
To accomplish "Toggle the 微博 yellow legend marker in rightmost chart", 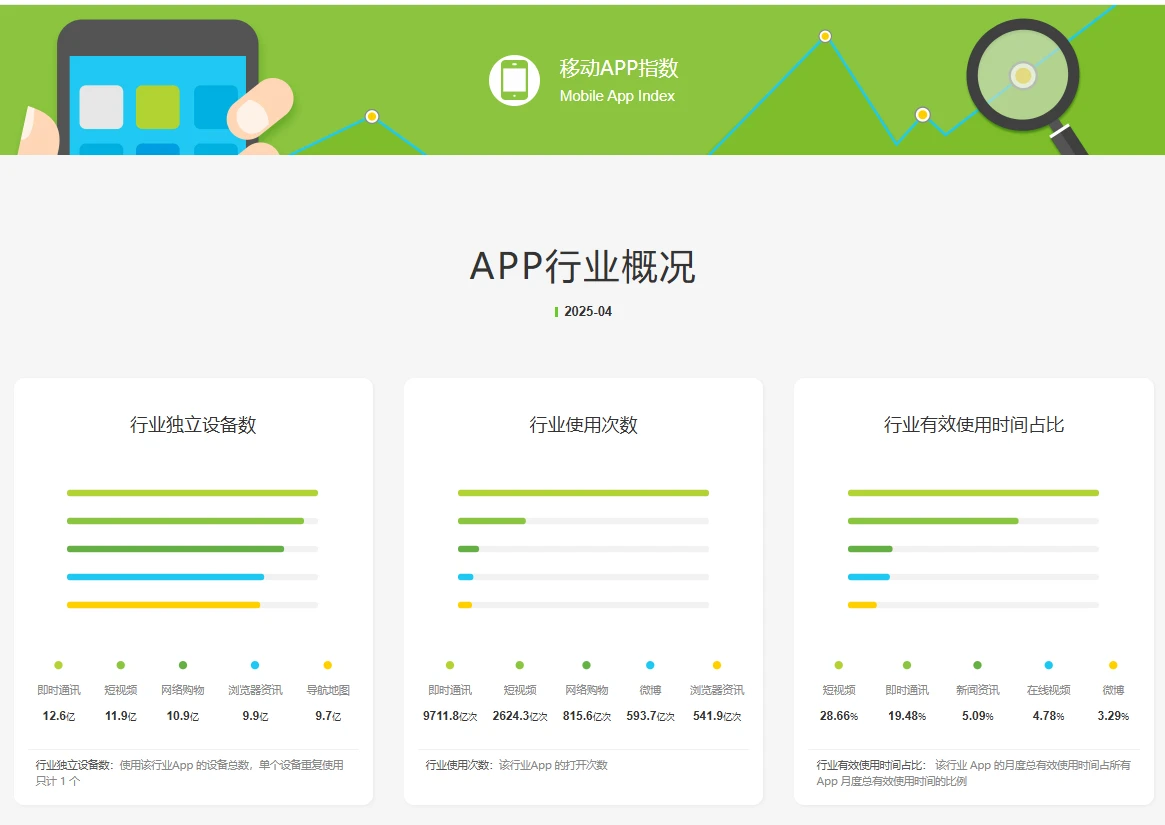I will 1112,665.
